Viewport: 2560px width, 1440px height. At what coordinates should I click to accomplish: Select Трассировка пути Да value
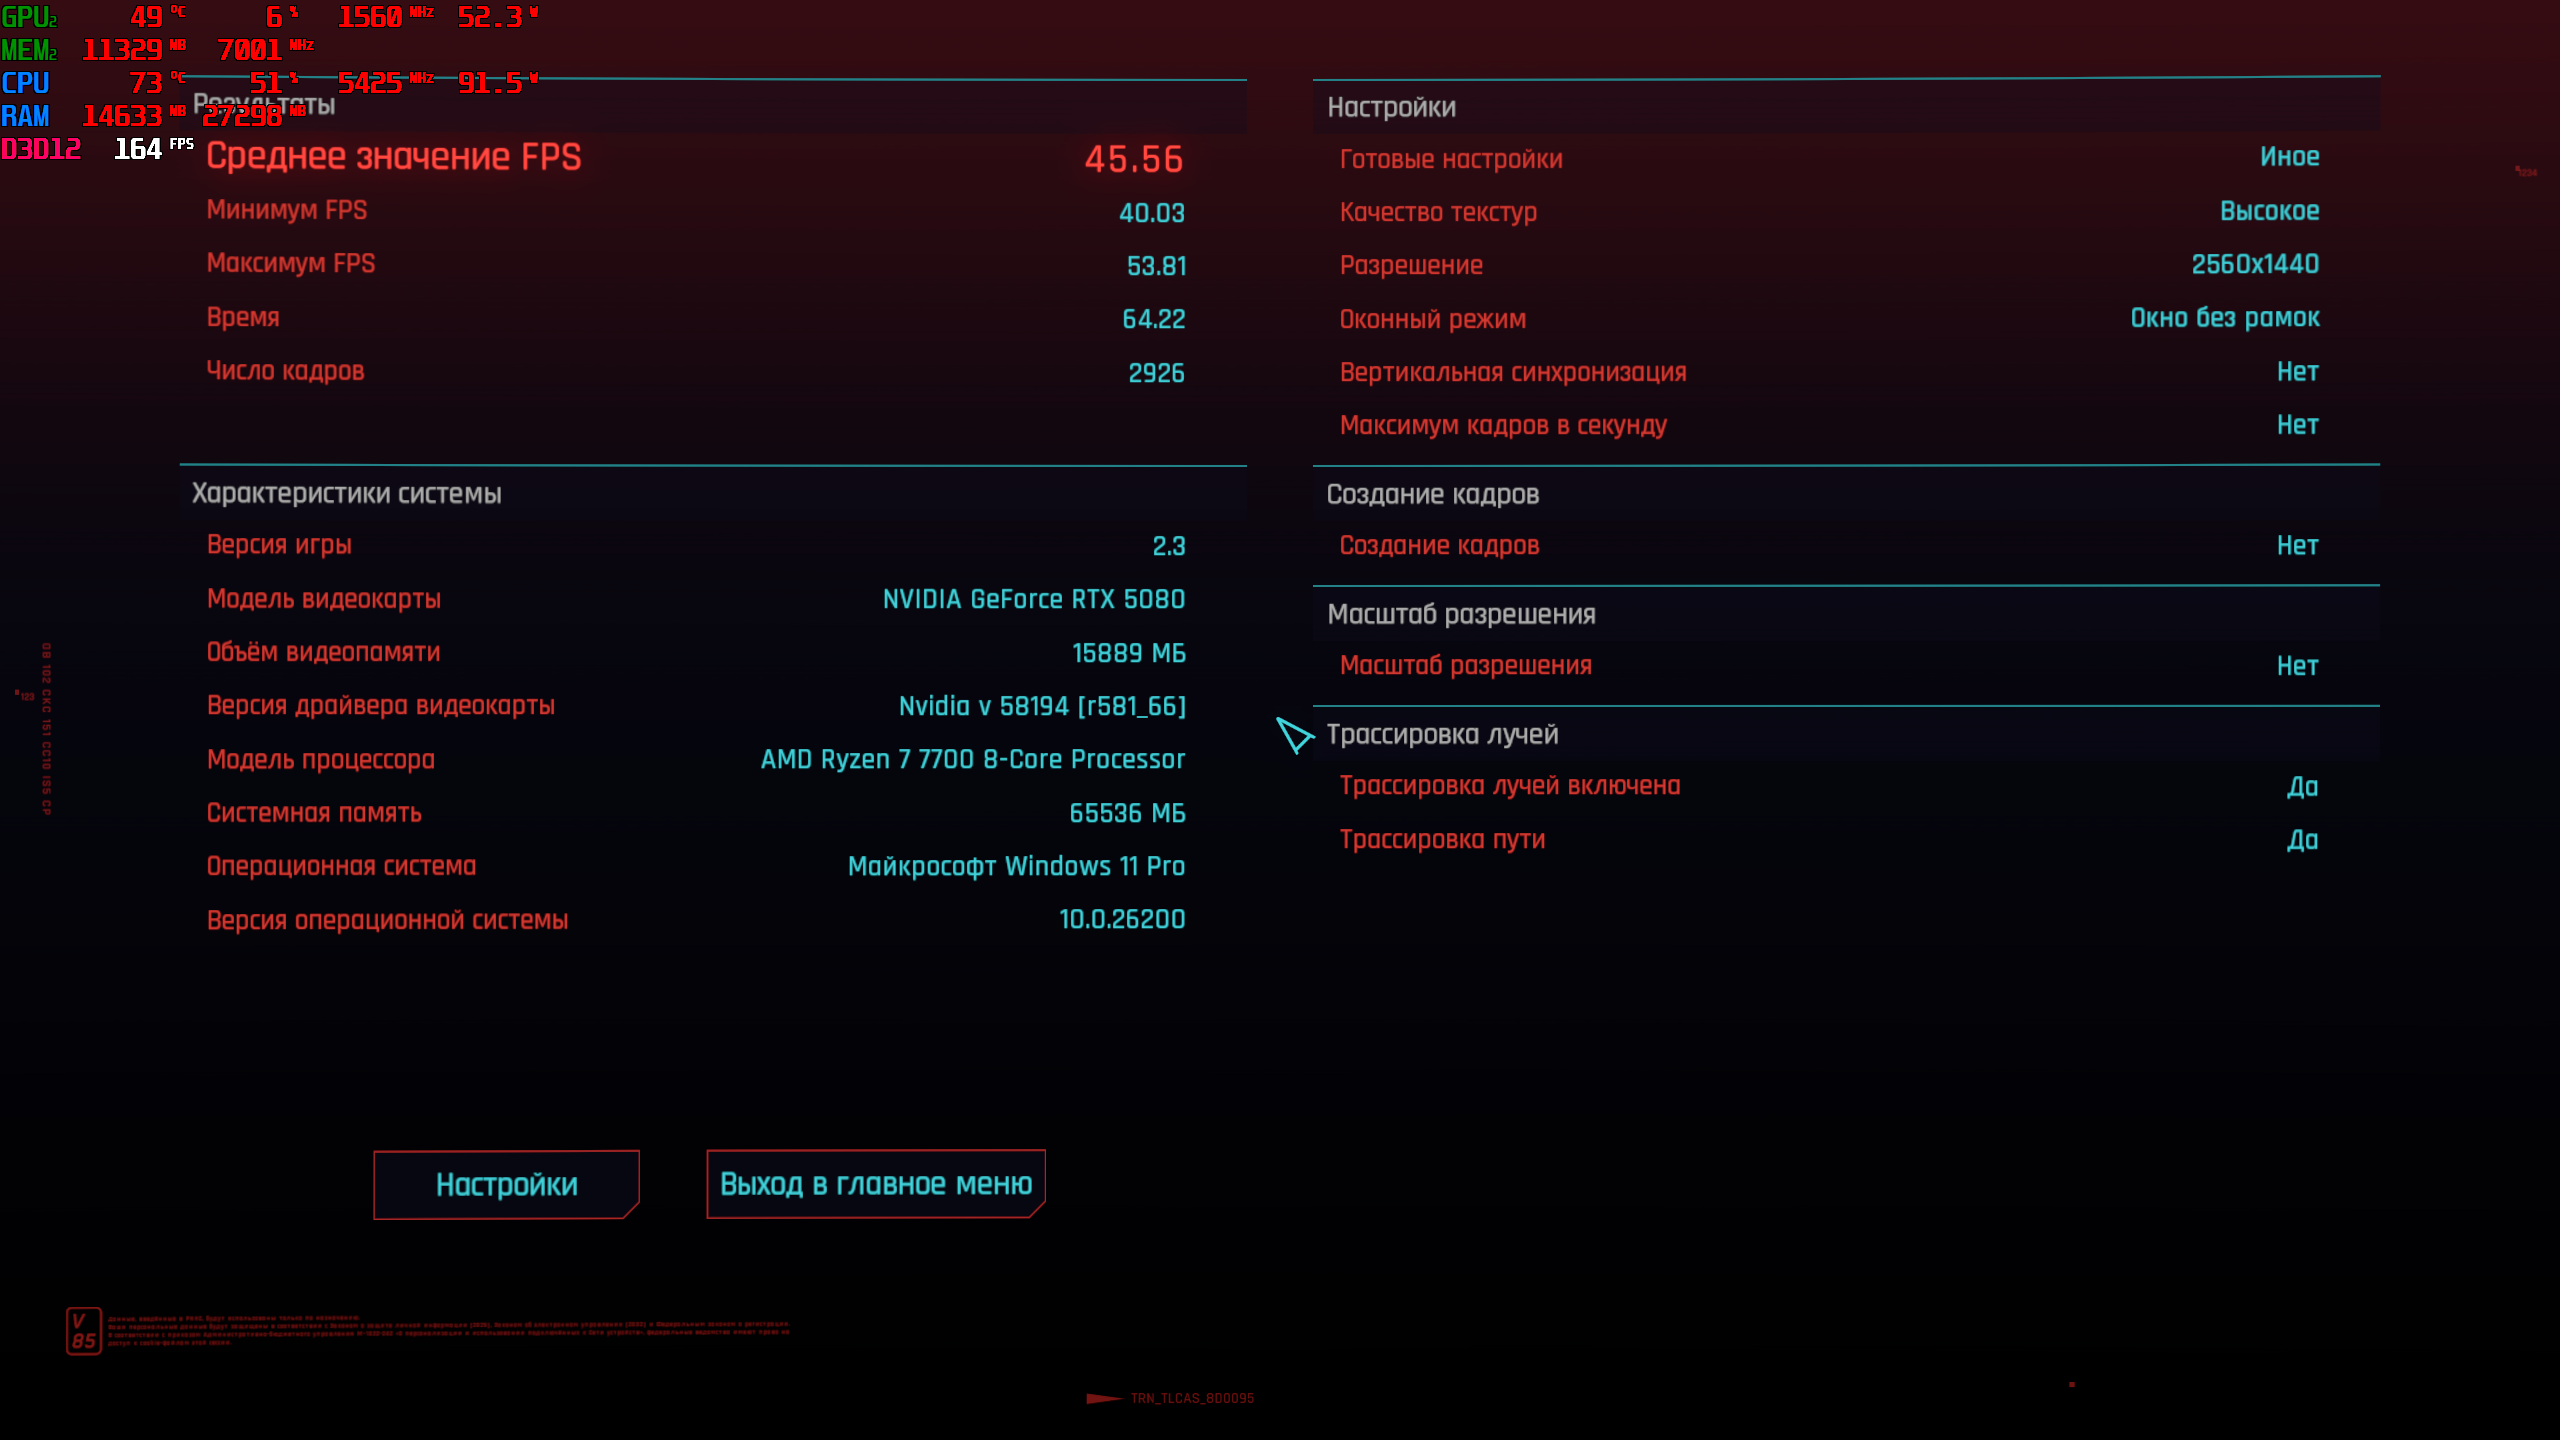(x=2302, y=840)
